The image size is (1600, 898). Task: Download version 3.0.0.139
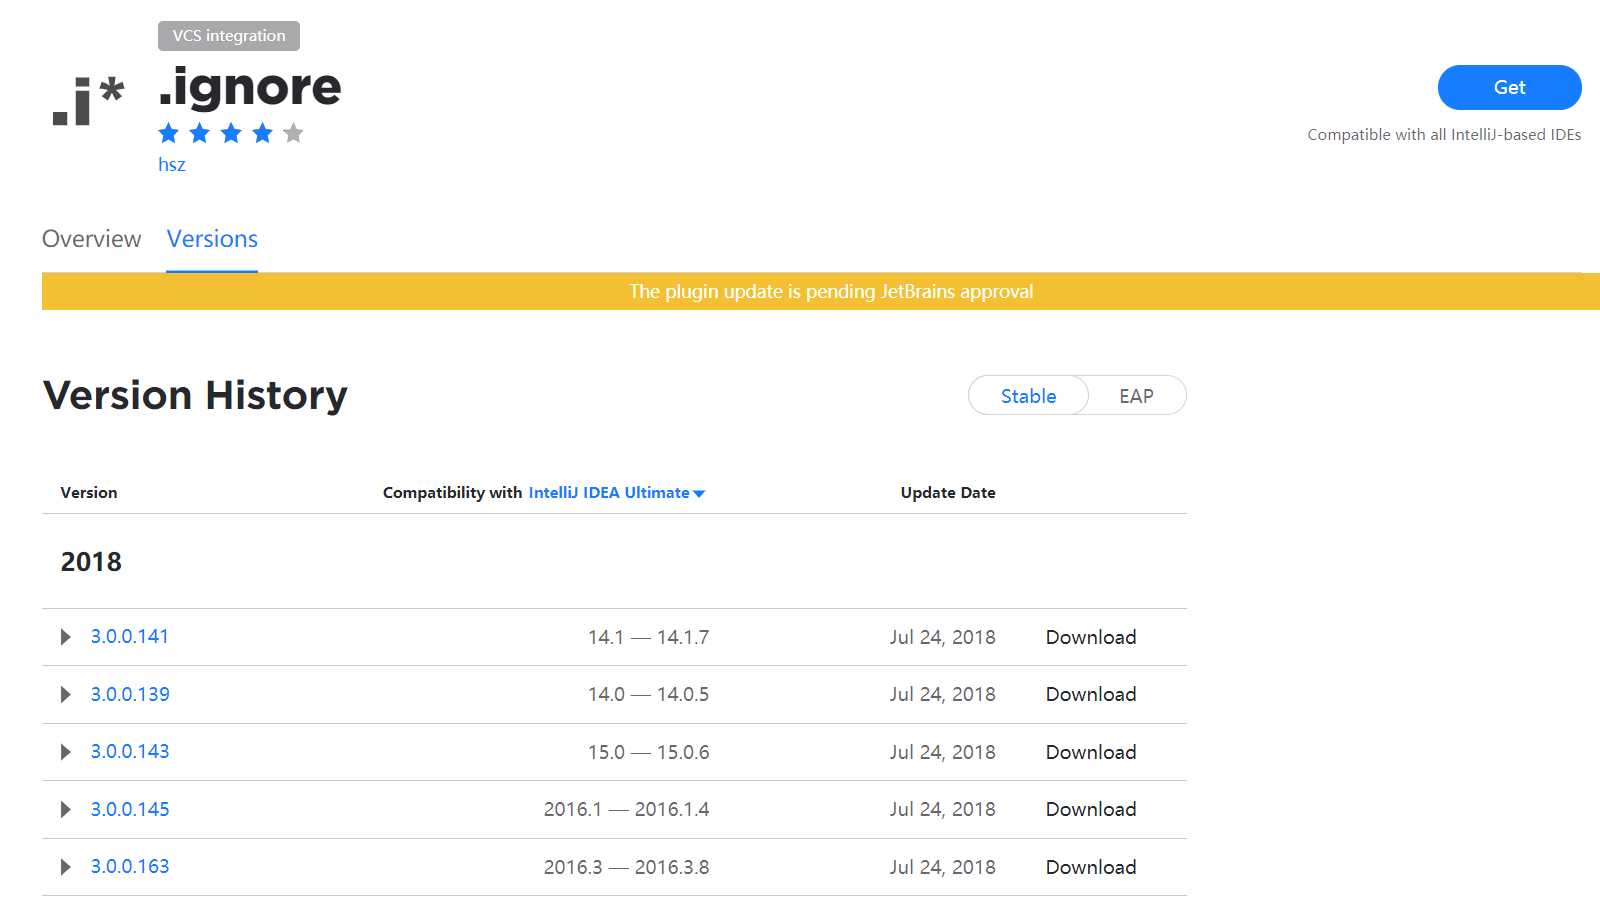pyautogui.click(x=1091, y=694)
